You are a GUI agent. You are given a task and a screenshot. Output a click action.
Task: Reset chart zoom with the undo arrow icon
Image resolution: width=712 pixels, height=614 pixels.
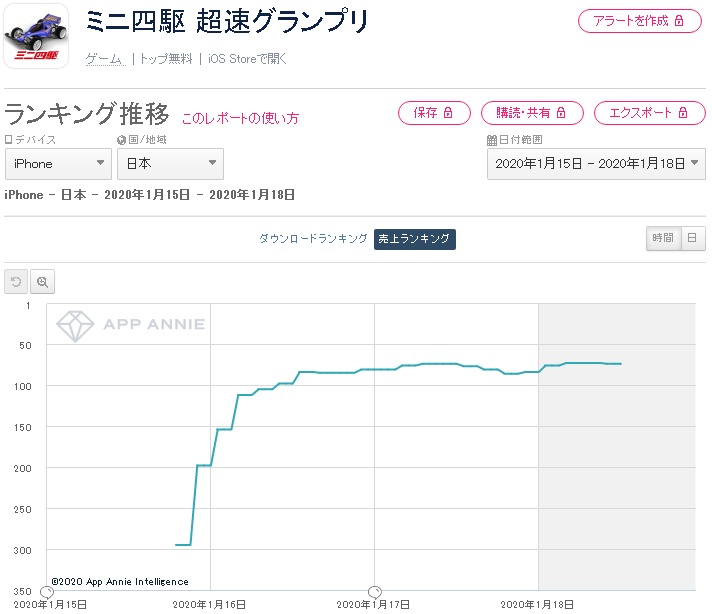point(16,282)
